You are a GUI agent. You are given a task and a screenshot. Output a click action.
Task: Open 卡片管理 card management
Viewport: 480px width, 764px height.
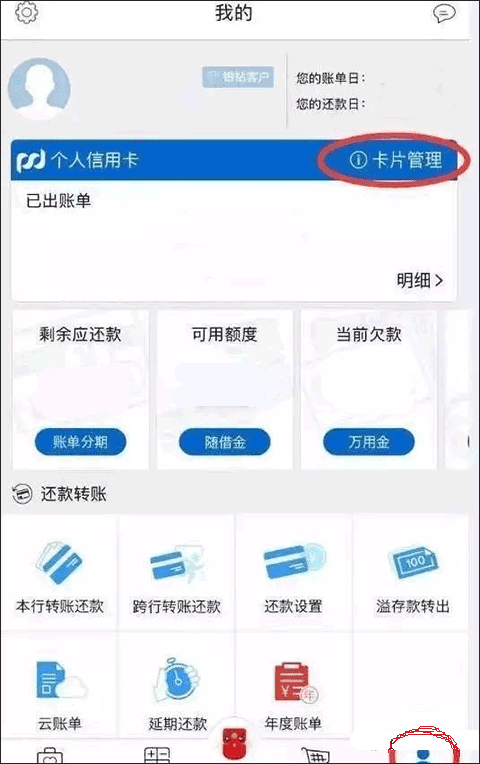tap(395, 159)
